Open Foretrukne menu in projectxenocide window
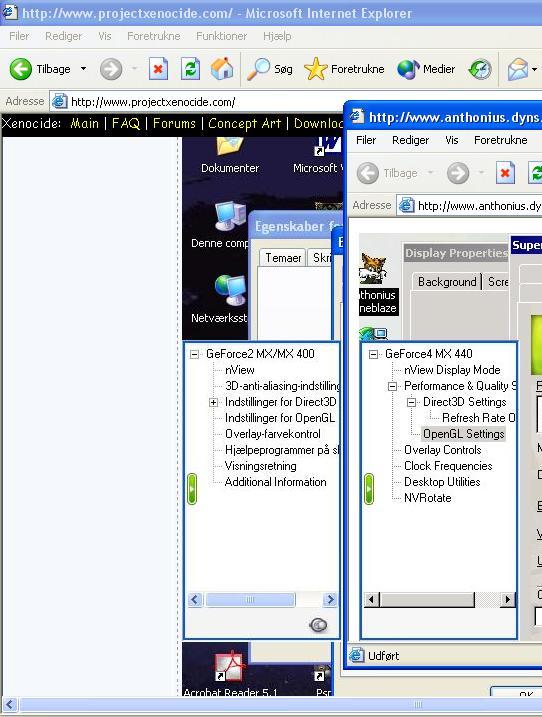Screen dimensions: 542x717 [x=154, y=36]
